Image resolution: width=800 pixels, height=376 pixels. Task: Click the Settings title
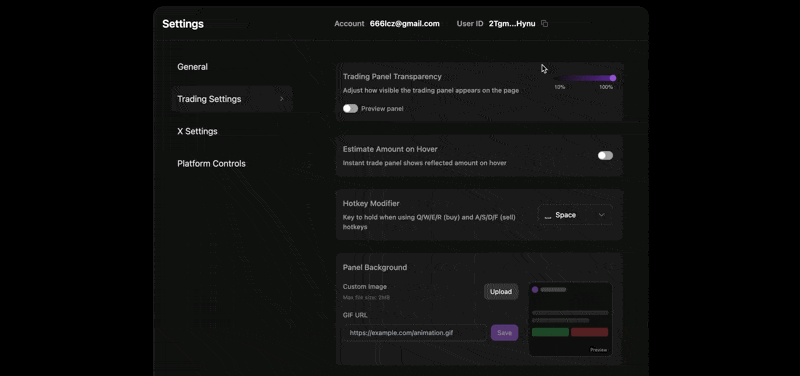point(183,24)
